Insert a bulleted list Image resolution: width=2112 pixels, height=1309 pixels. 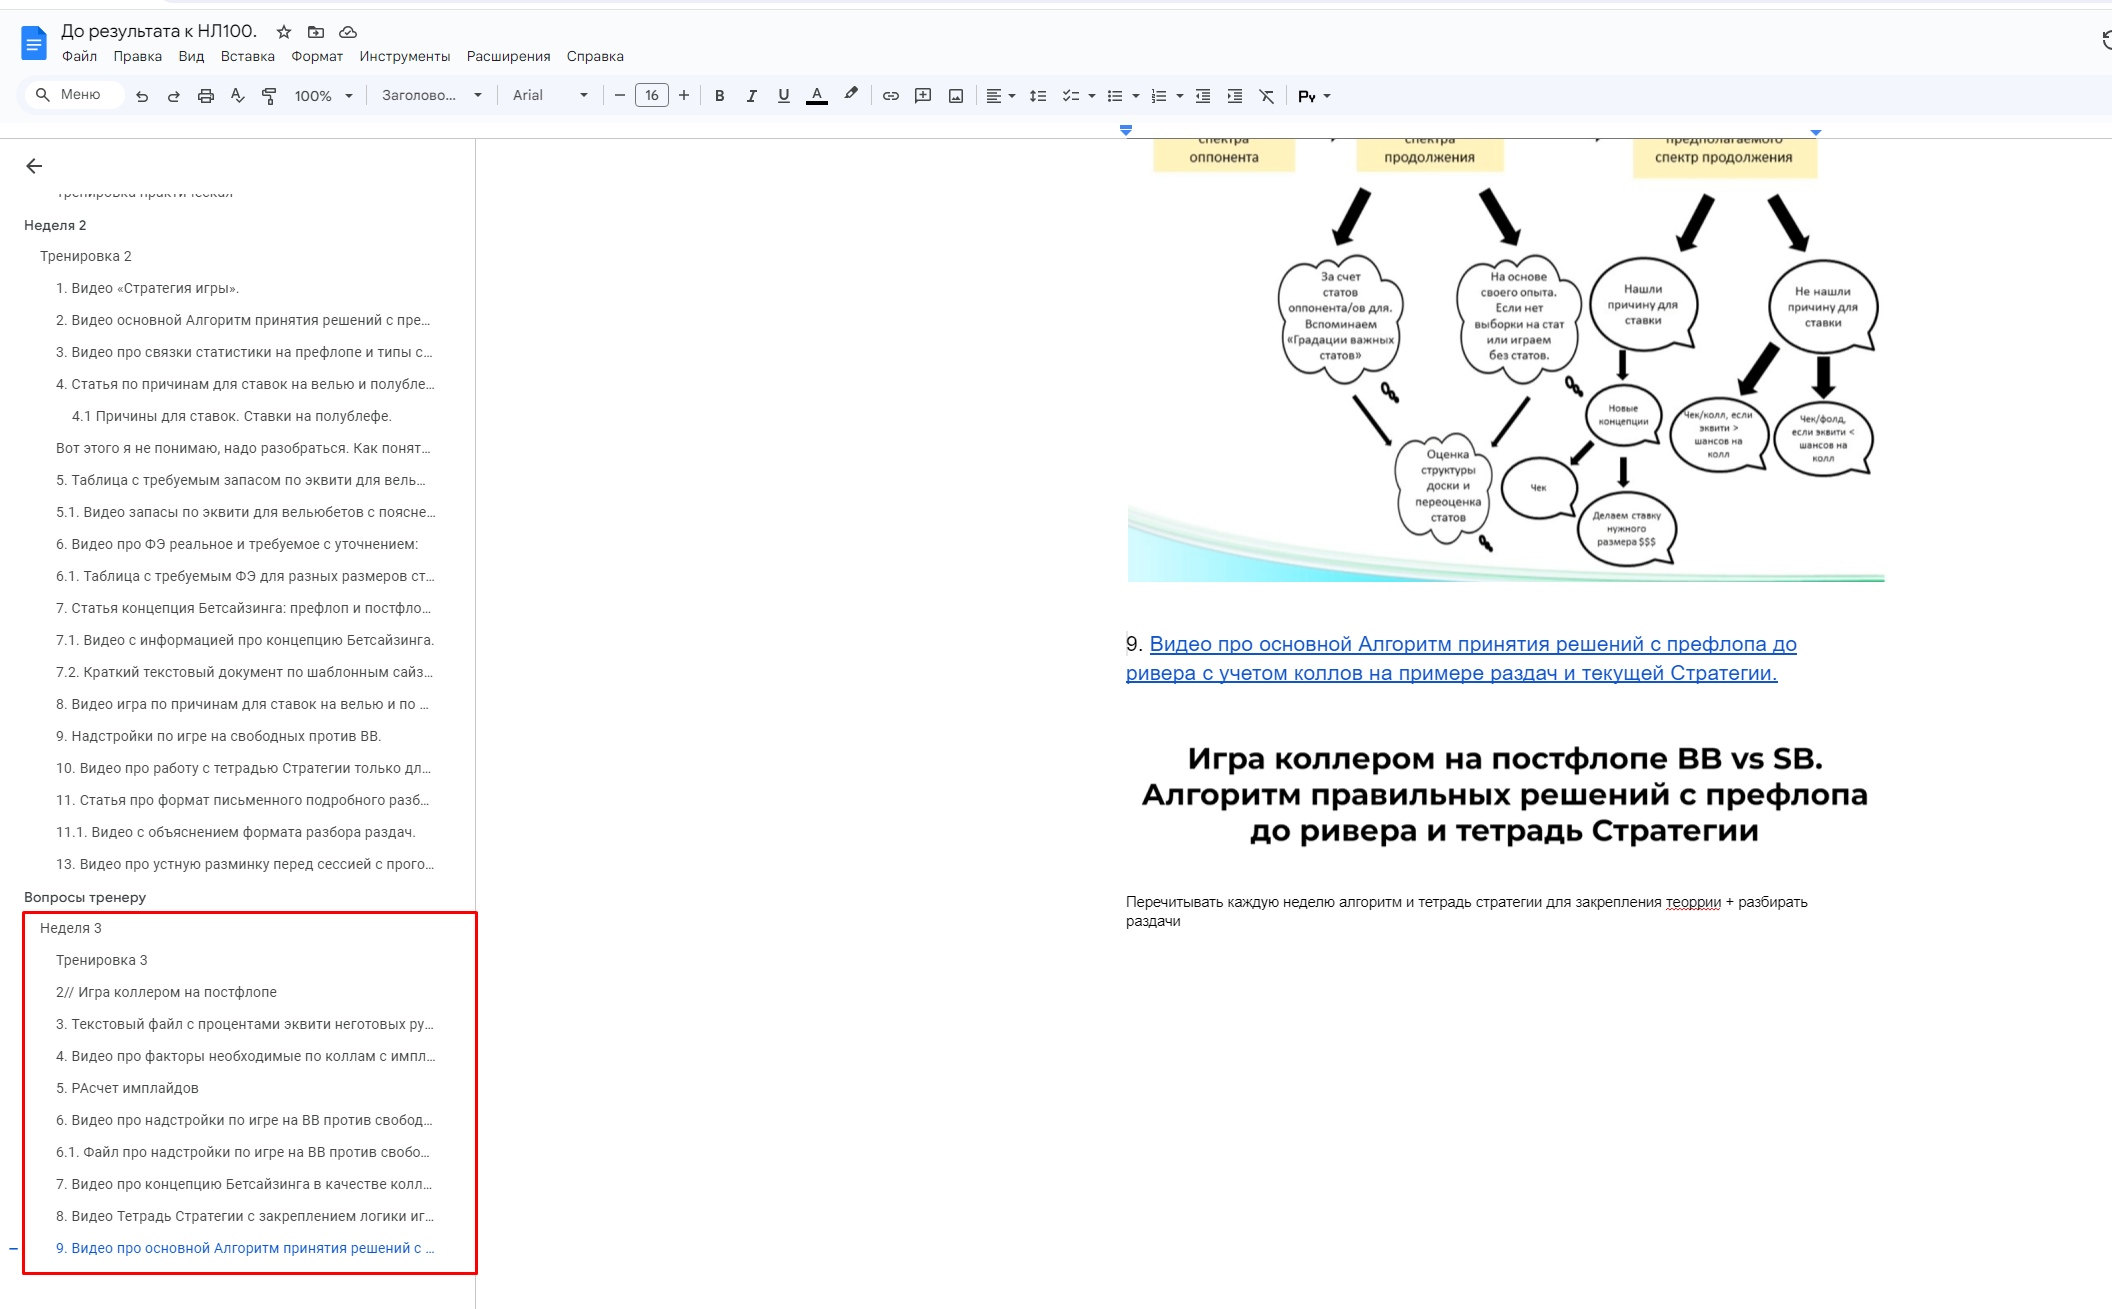[1115, 96]
